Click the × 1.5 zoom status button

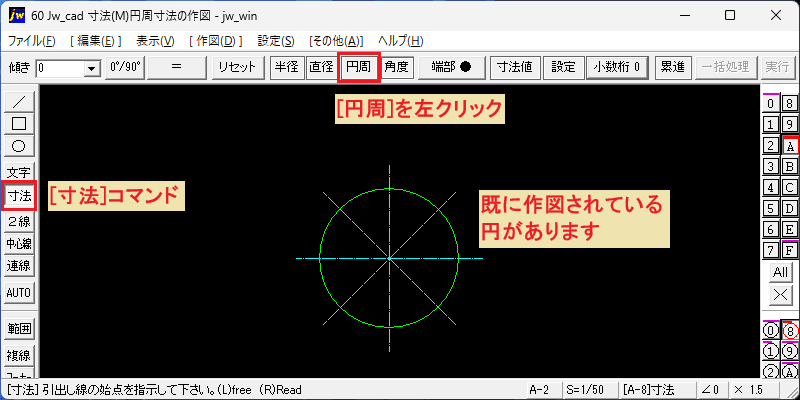754,390
